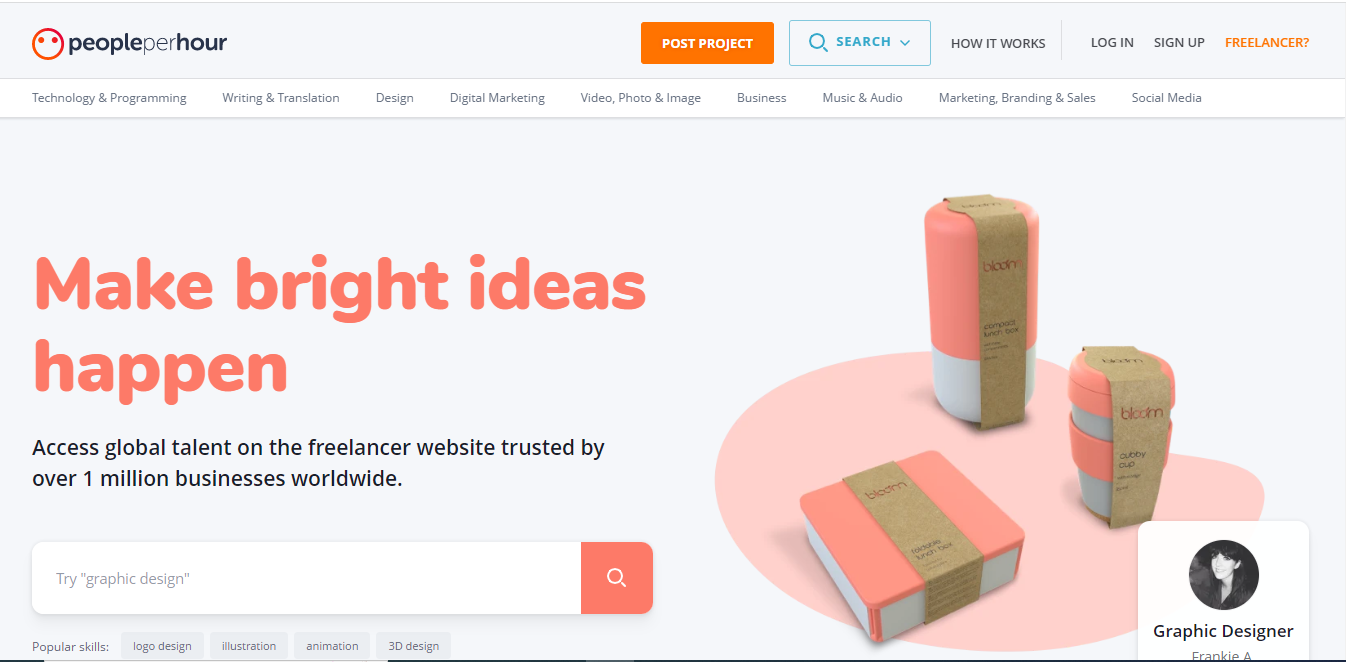The height and width of the screenshot is (662, 1346).
Task: Select the logo design skill tag
Action: tap(162, 645)
